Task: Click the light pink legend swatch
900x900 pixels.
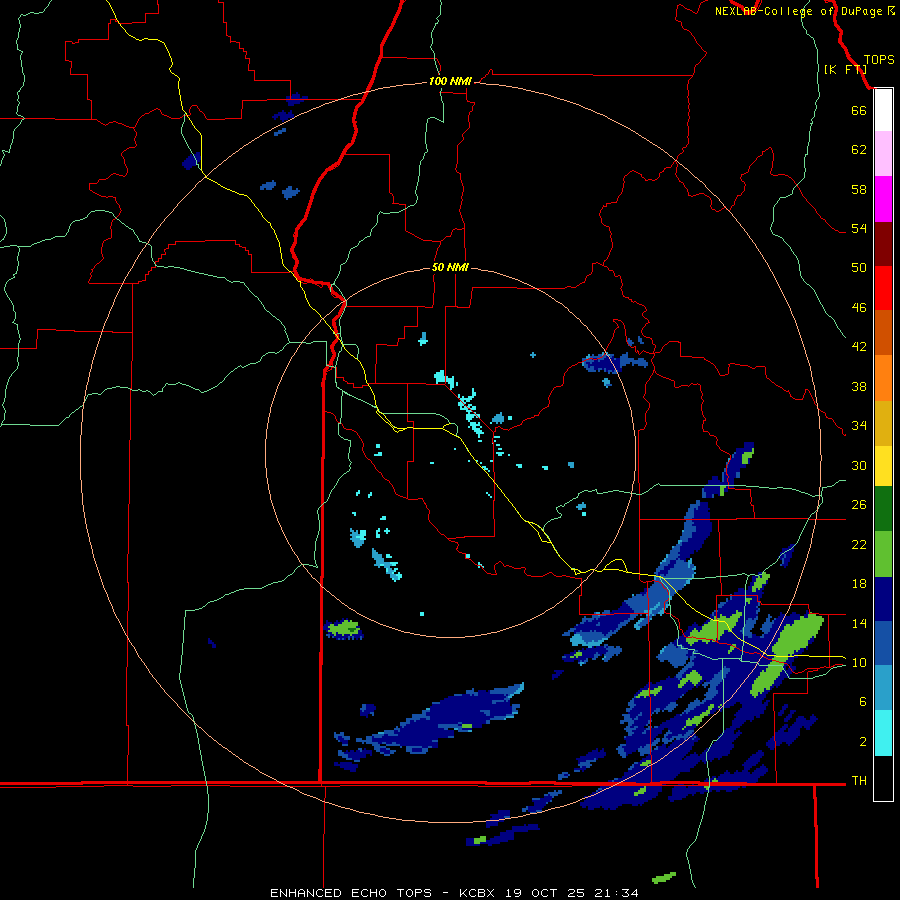Action: (883, 153)
